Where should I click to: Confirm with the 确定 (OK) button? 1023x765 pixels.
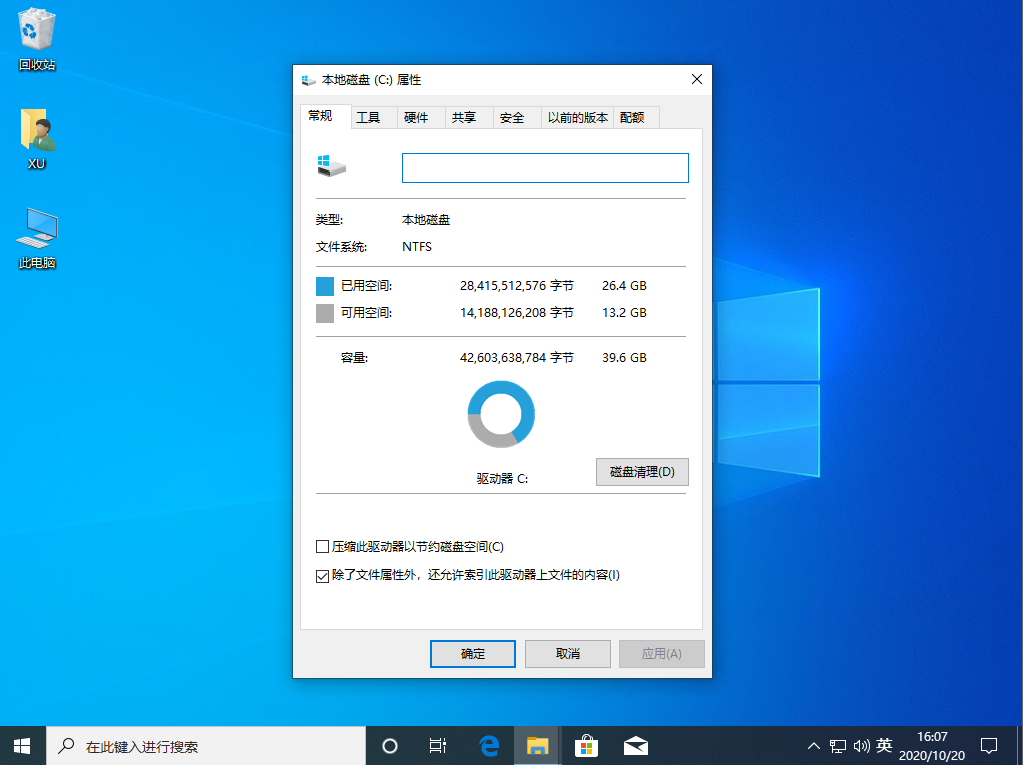pos(473,653)
